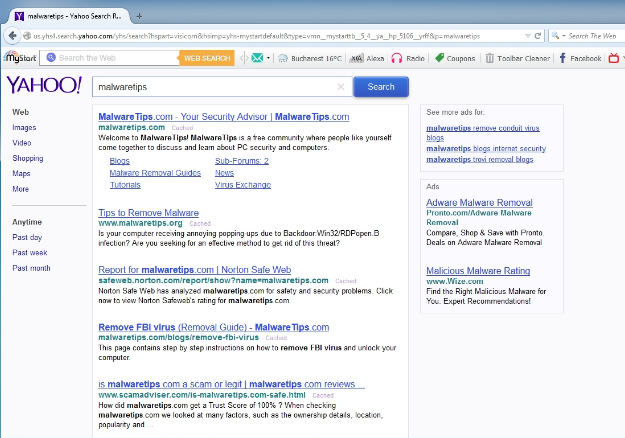This screenshot has width=625, height=438.
Task: Select the Anytime time filter
Action: (x=27, y=222)
